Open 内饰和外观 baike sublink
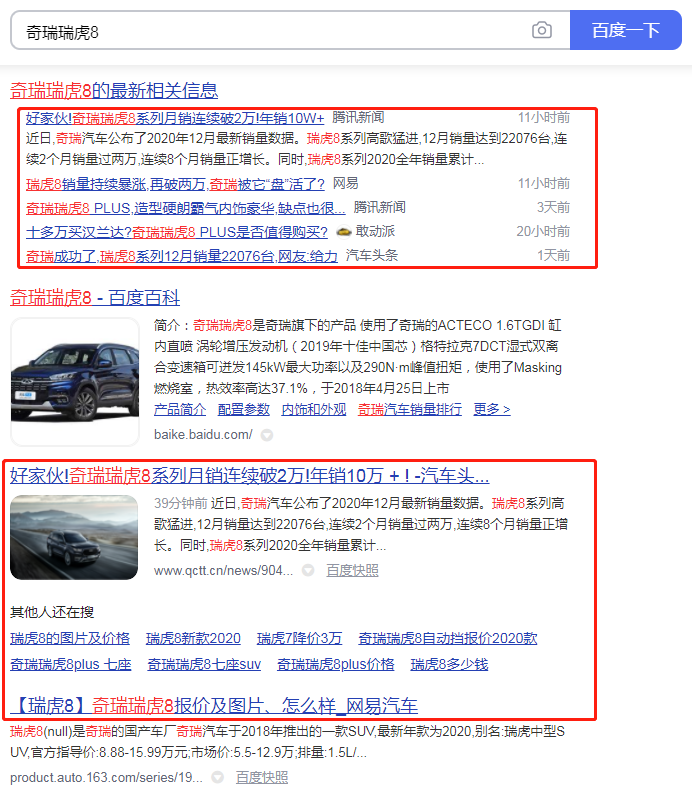The width and height of the screenshot is (692, 788). coord(314,410)
